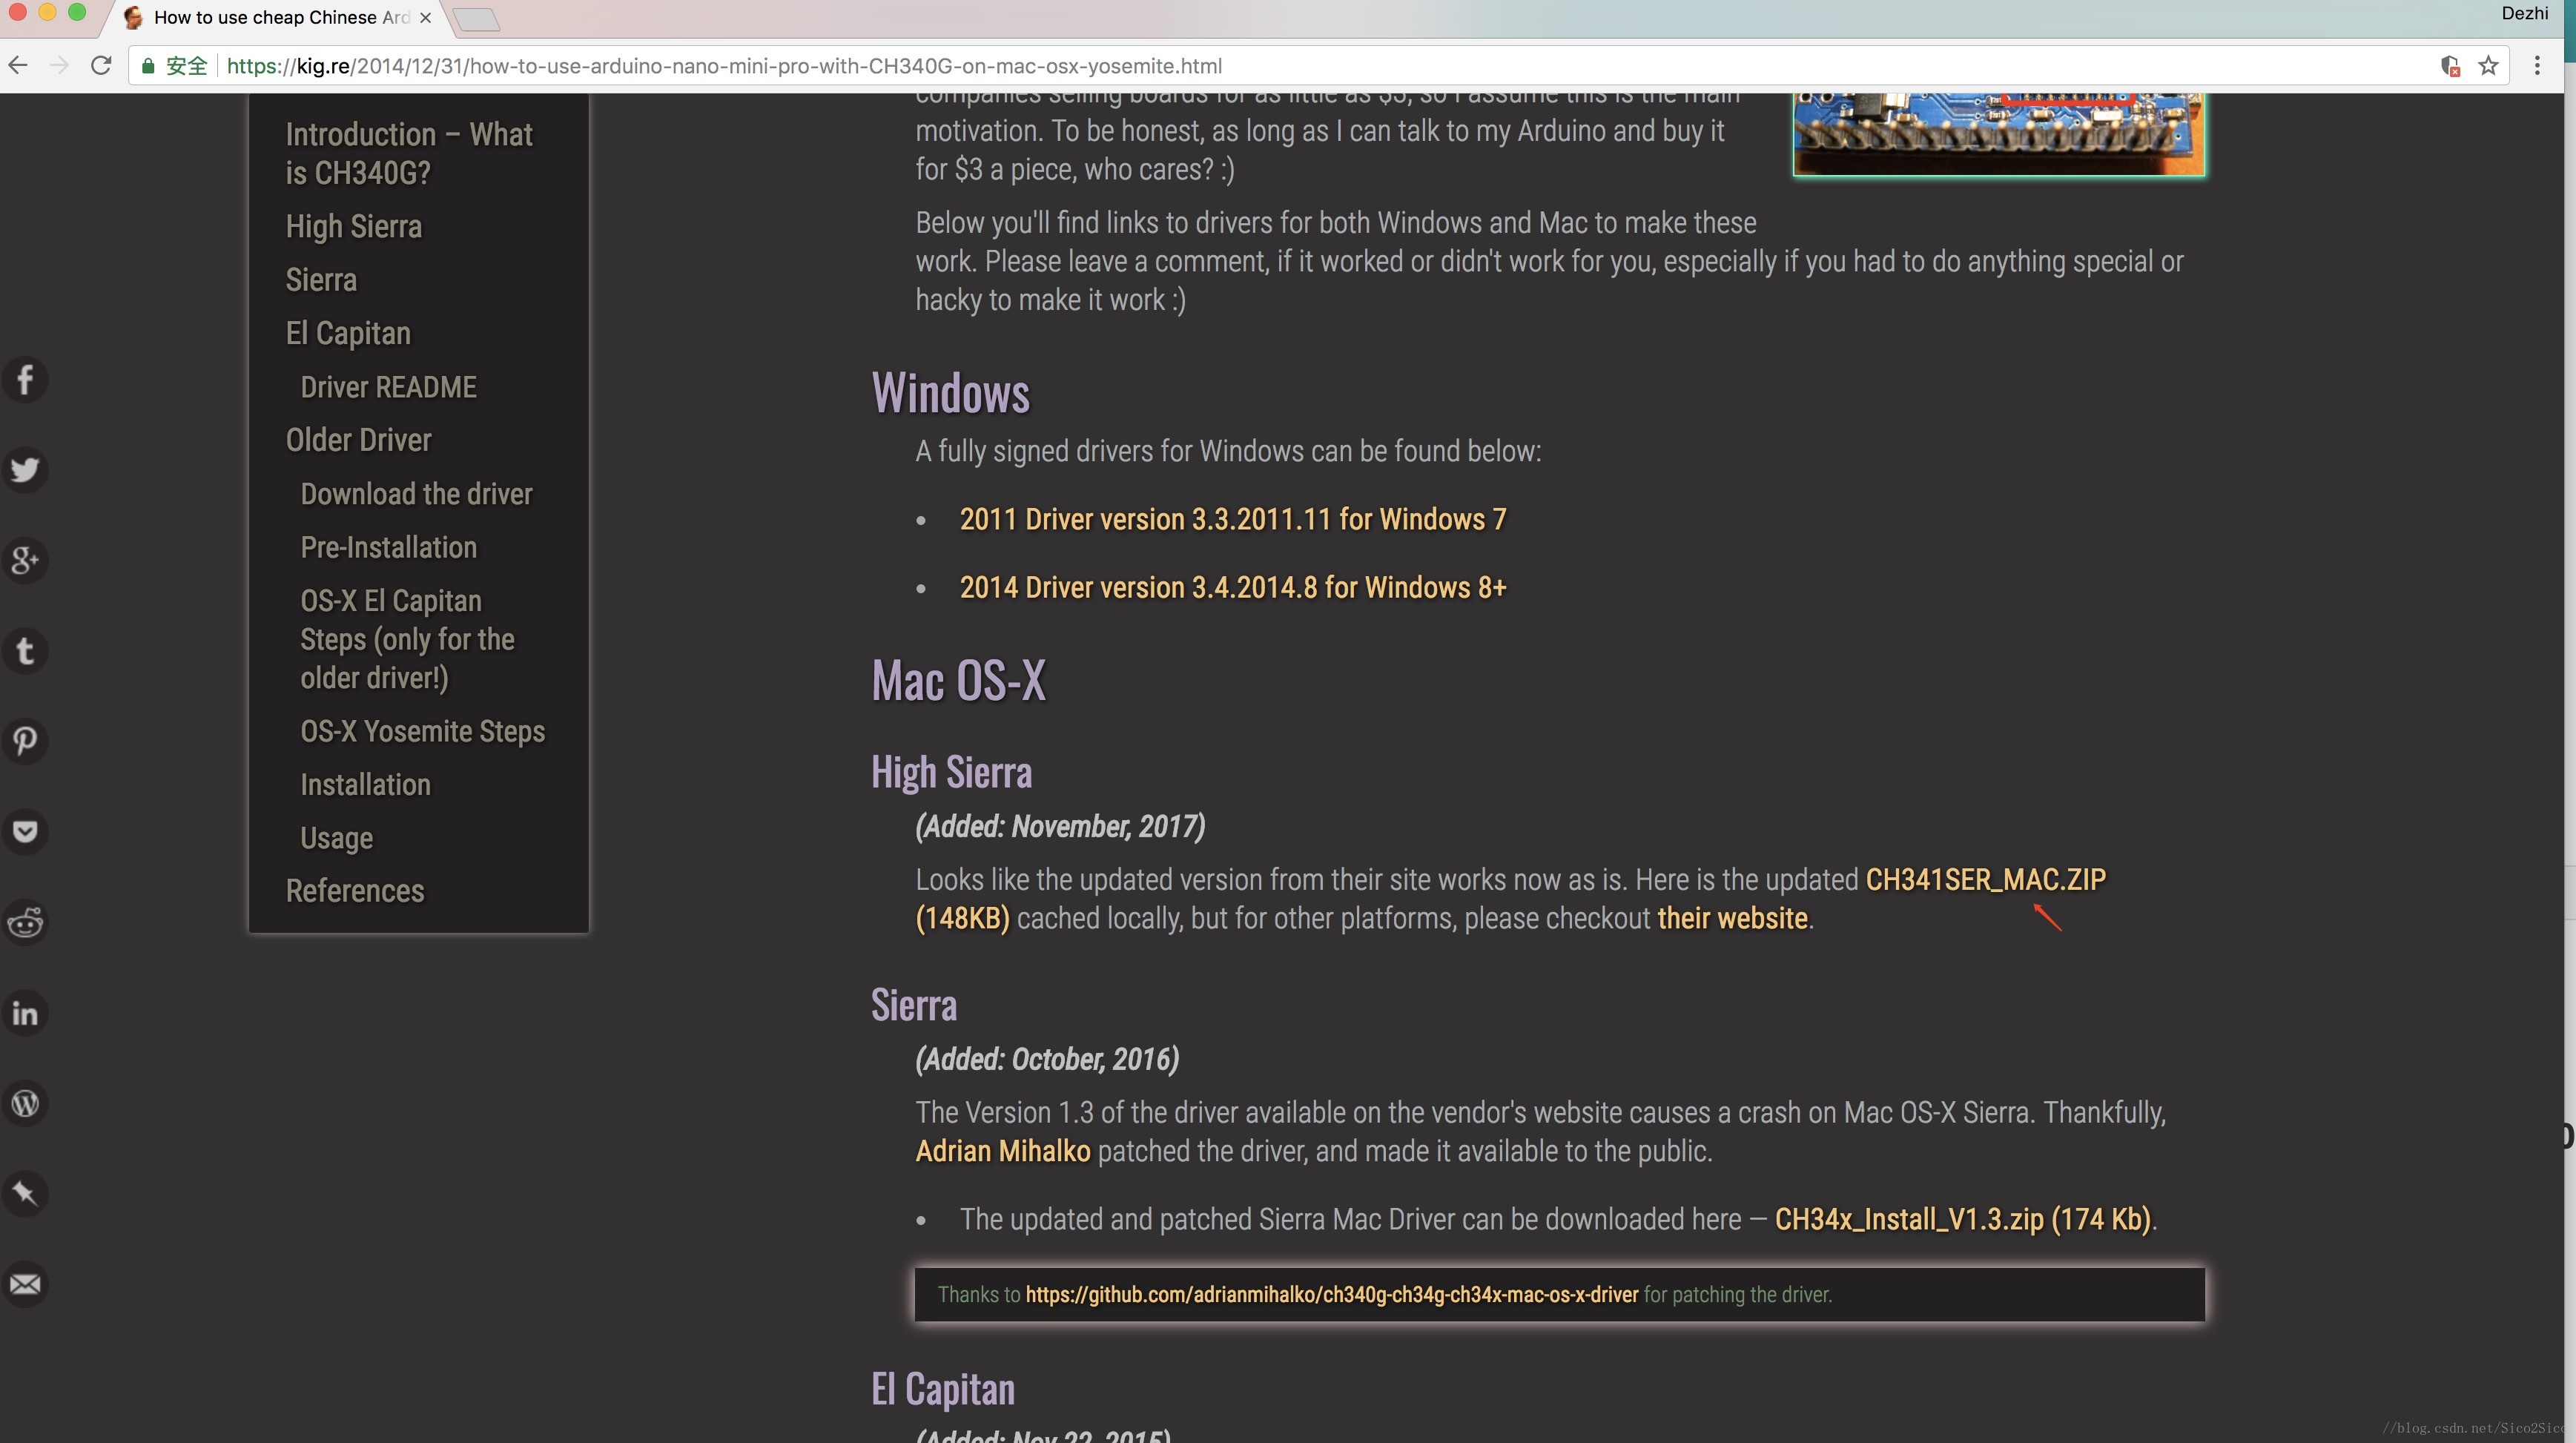Viewport: 2576px width, 1443px height.
Task: Open a new browser tab
Action: [x=476, y=19]
